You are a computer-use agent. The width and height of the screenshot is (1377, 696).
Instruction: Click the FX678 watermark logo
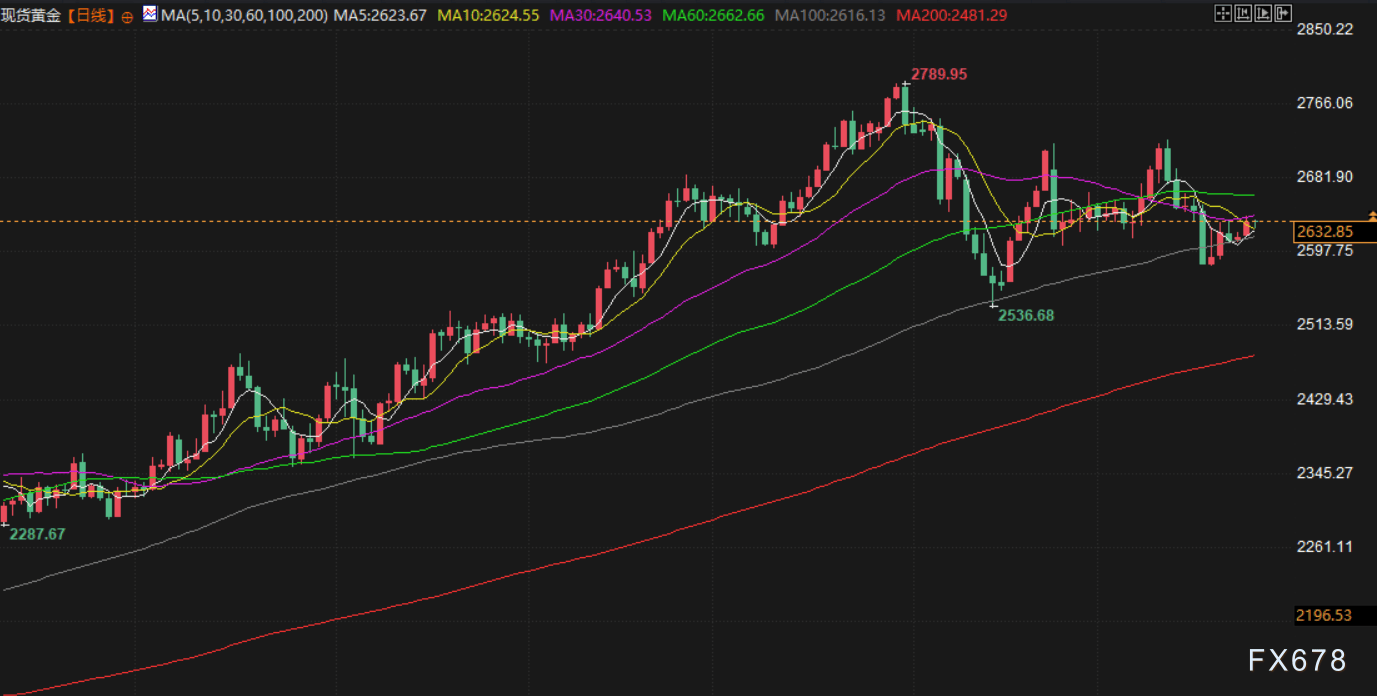[x=1297, y=660]
